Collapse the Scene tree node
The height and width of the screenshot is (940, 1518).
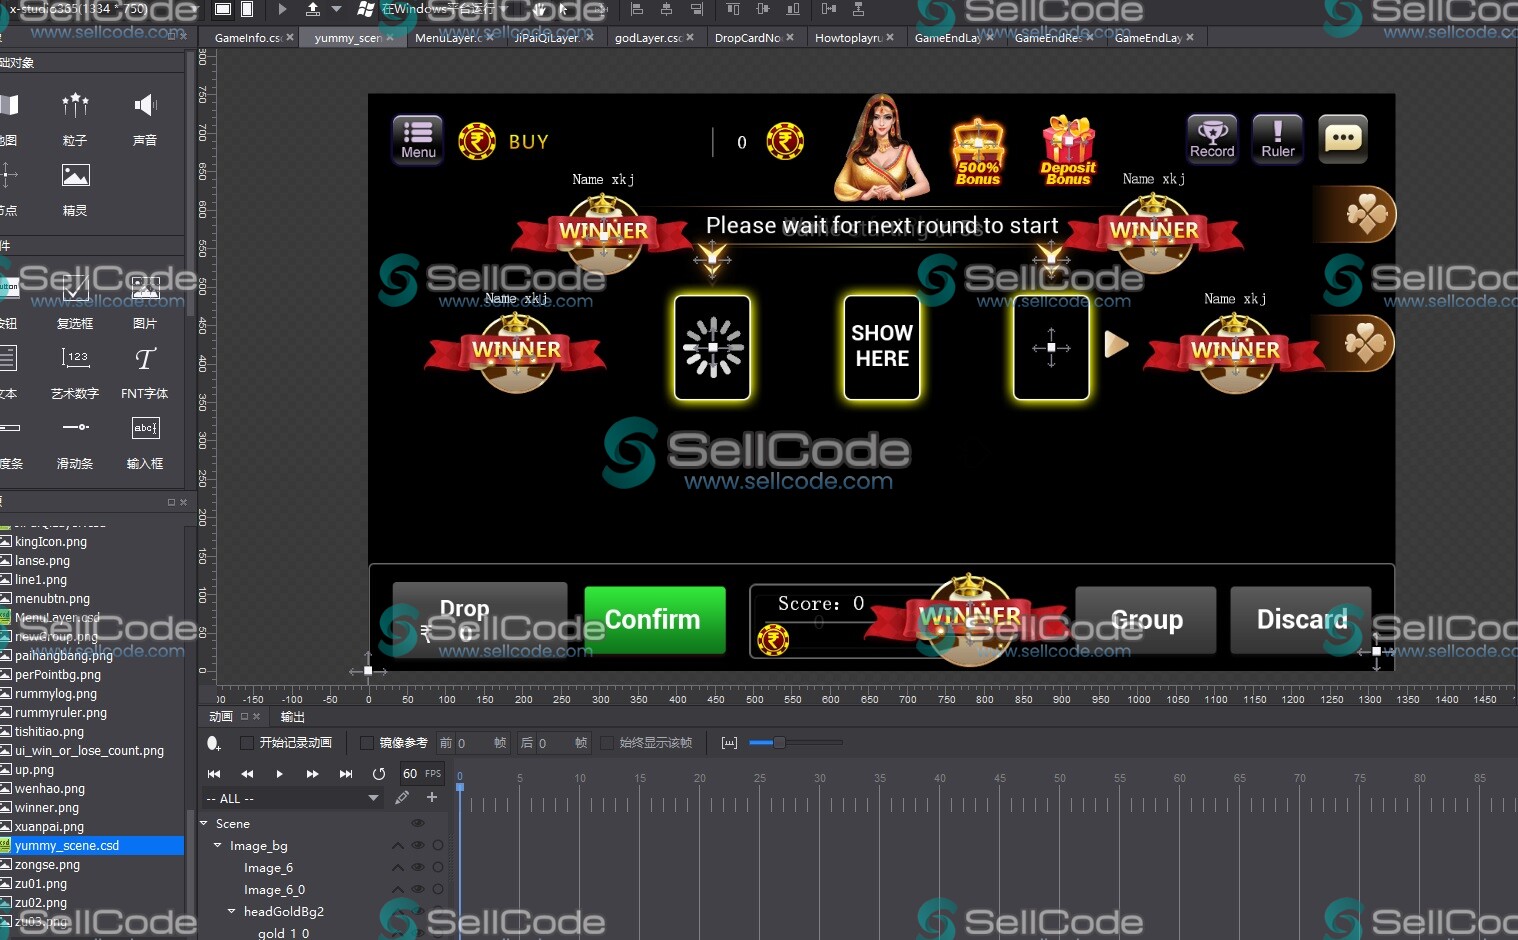click(x=204, y=824)
